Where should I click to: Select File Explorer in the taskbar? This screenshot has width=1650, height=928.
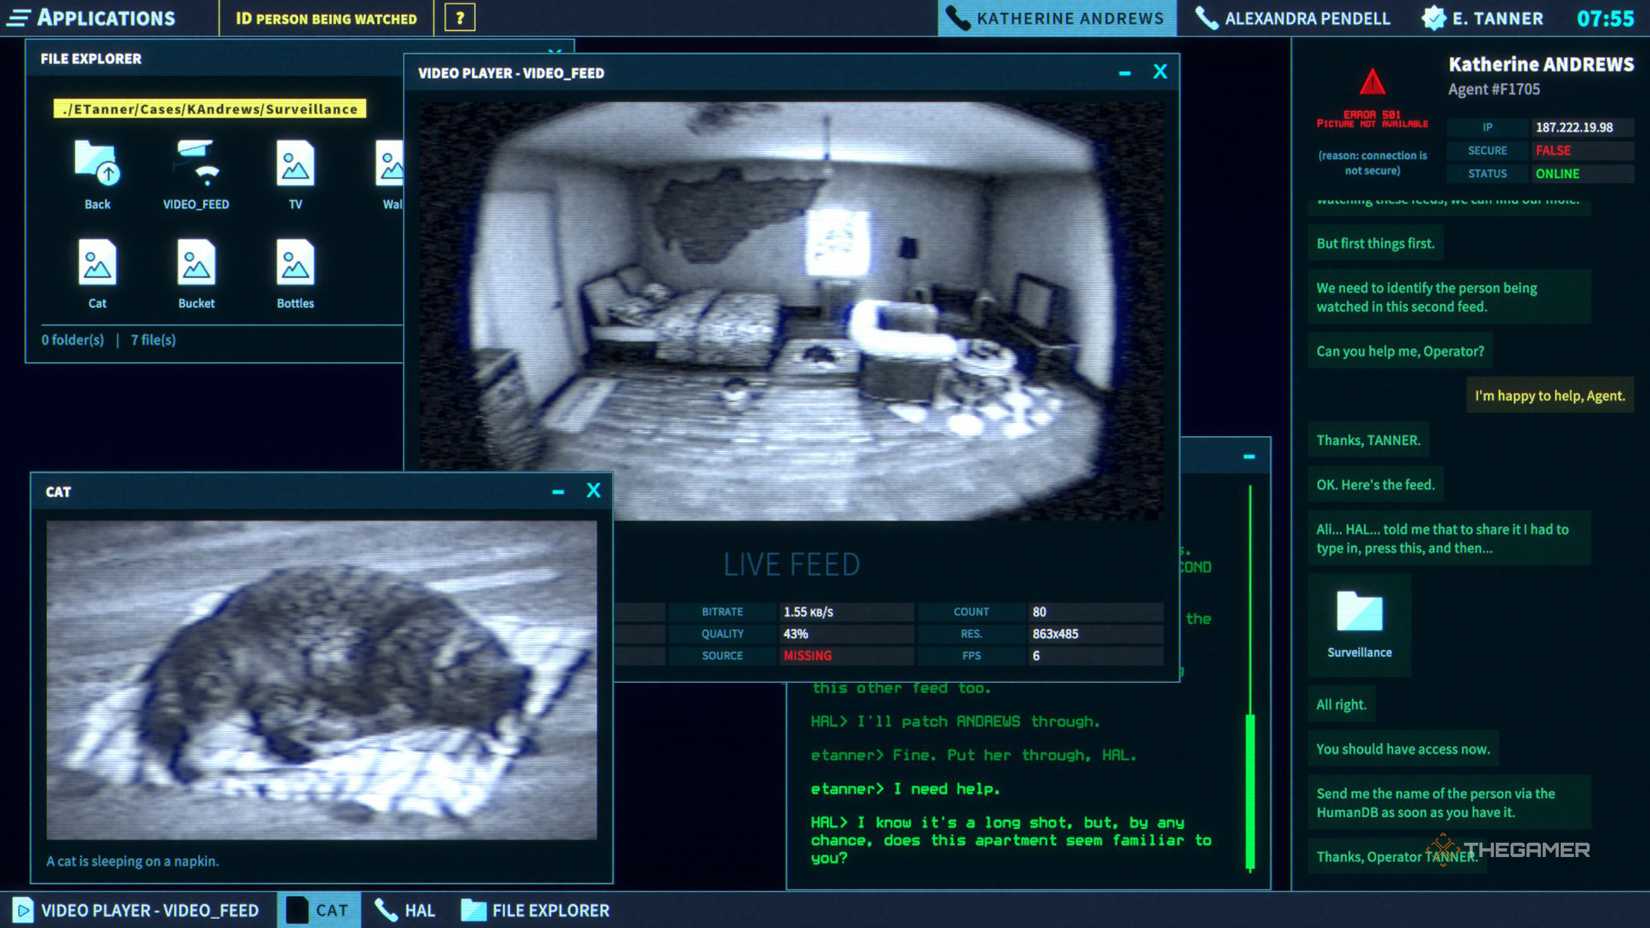[x=536, y=910]
